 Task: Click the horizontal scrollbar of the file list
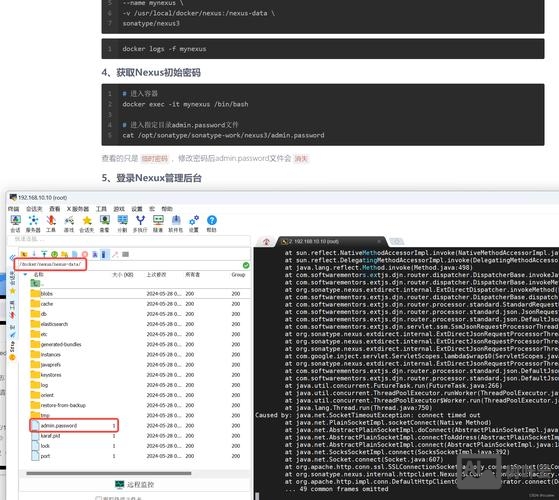point(109,474)
